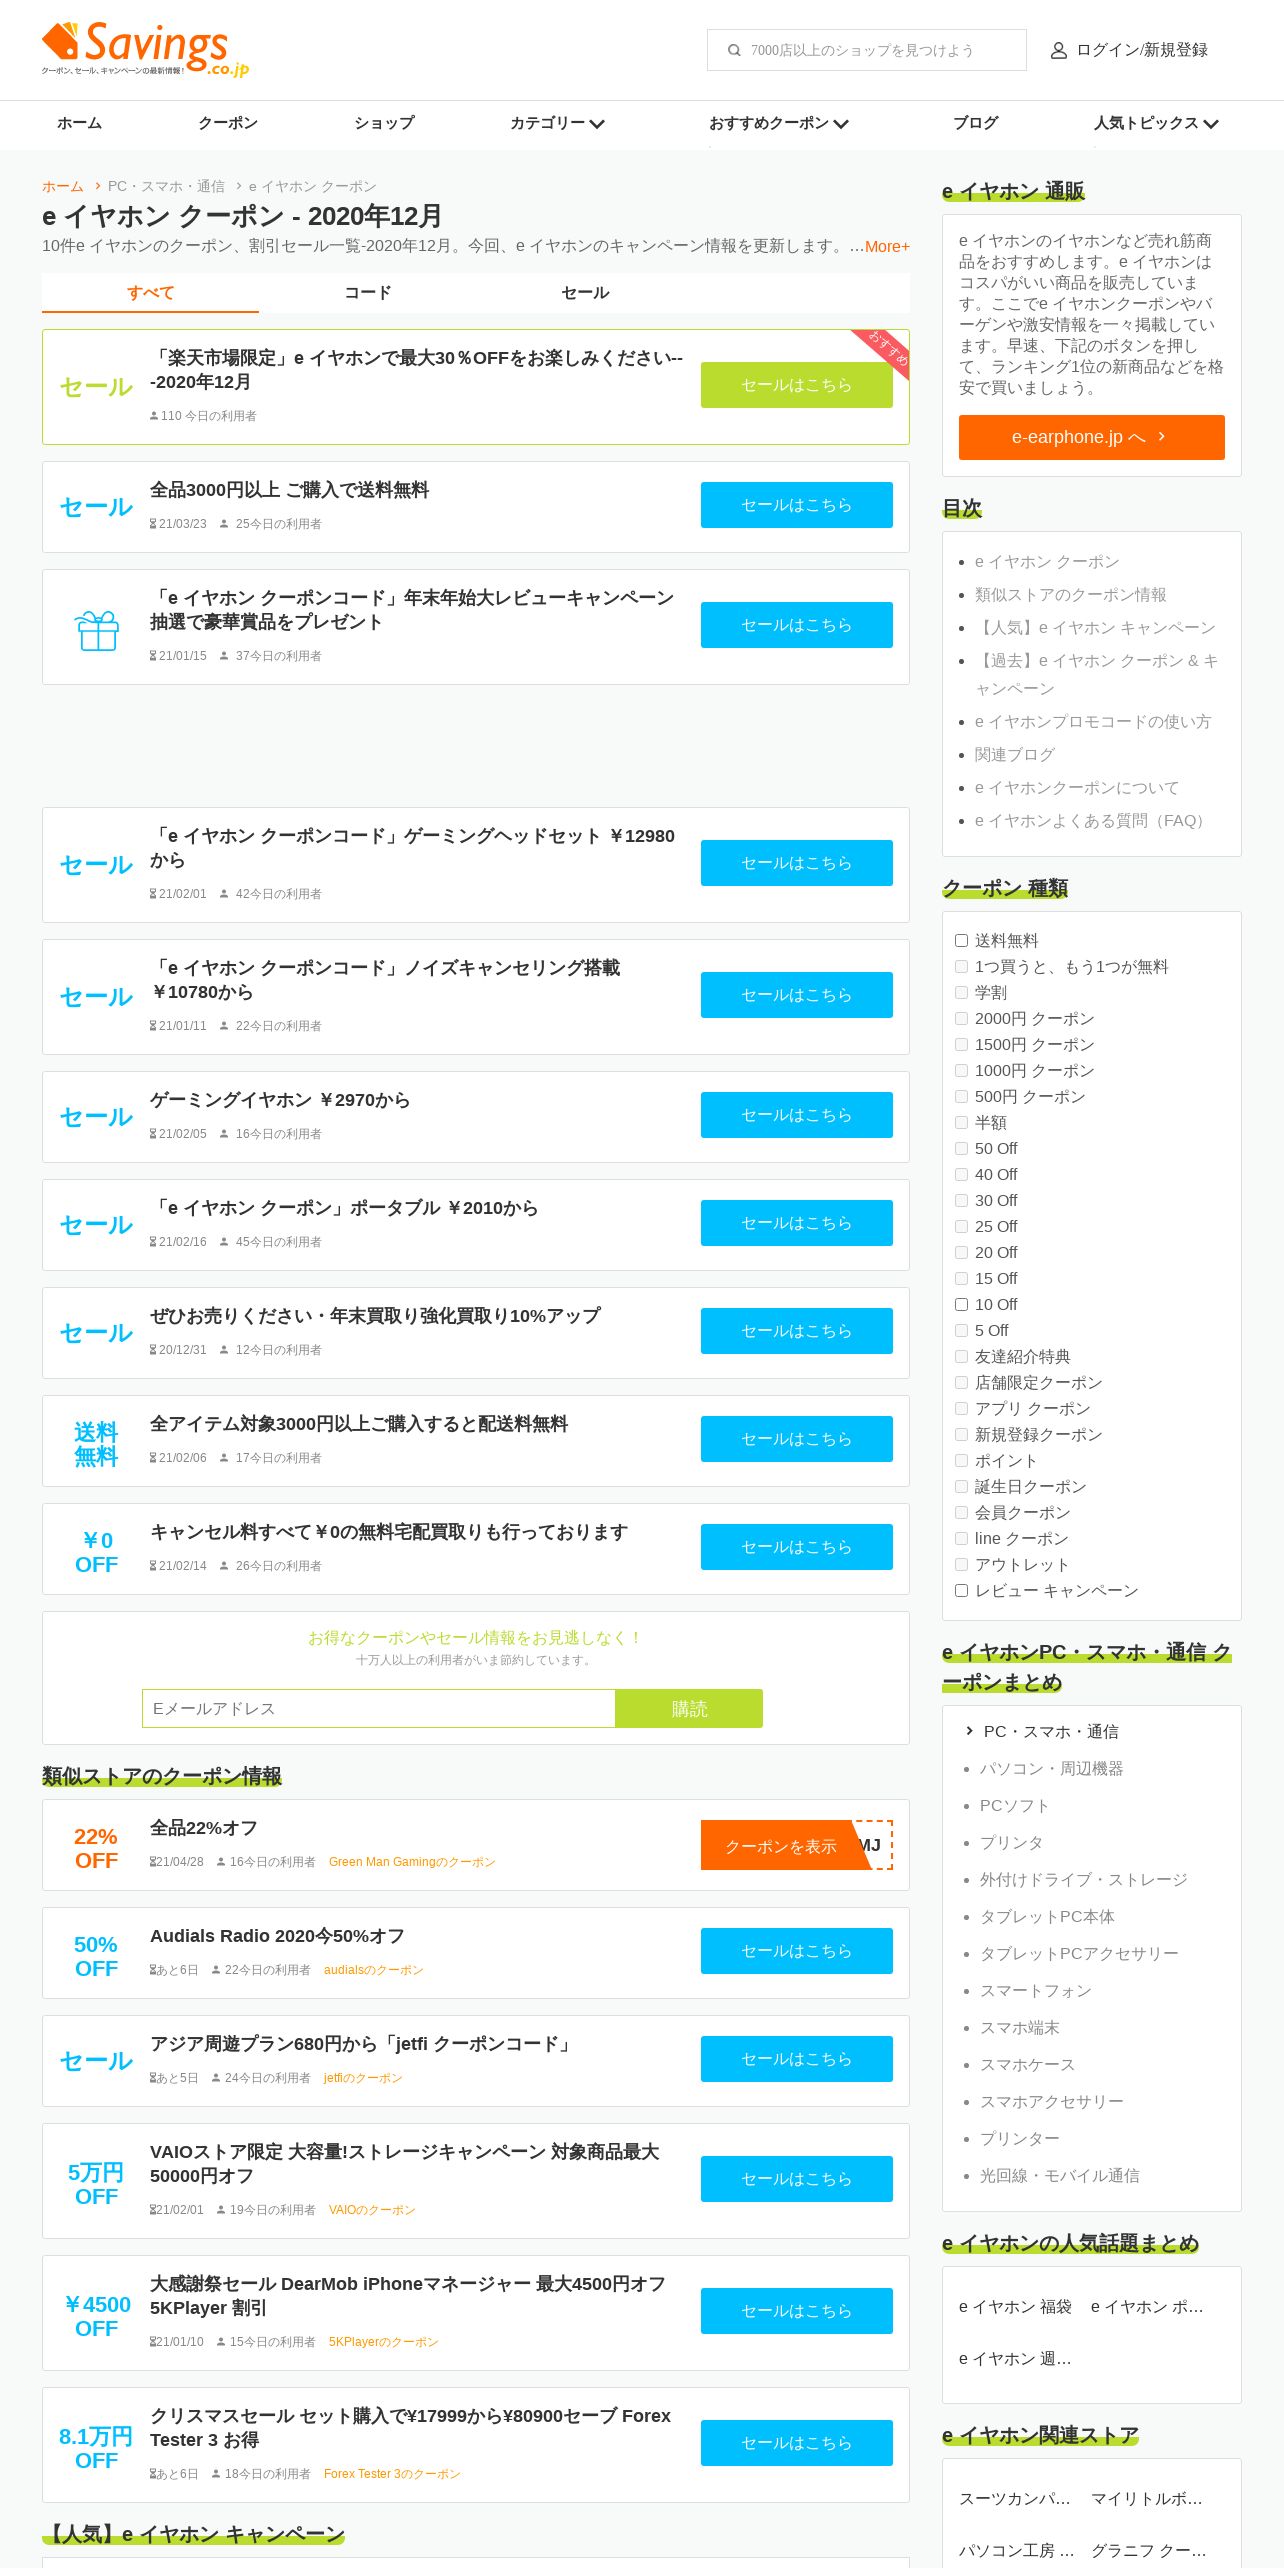1284x2568 pixels.
Task: Tick the 2000円 クーポン checkbox
Action: point(961,1018)
